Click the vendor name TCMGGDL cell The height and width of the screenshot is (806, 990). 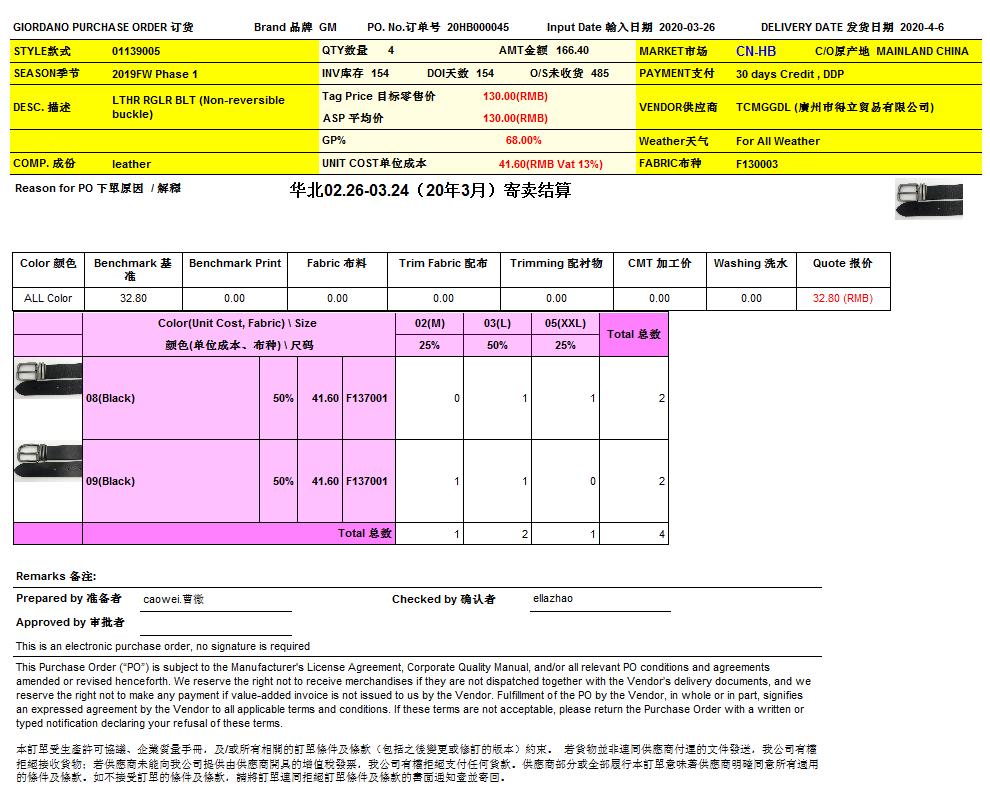pos(834,107)
